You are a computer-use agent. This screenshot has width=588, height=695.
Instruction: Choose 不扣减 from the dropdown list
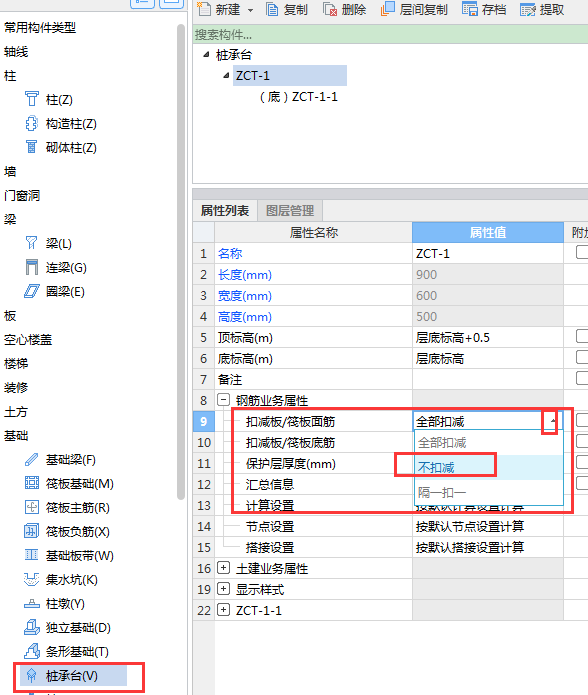click(489, 468)
